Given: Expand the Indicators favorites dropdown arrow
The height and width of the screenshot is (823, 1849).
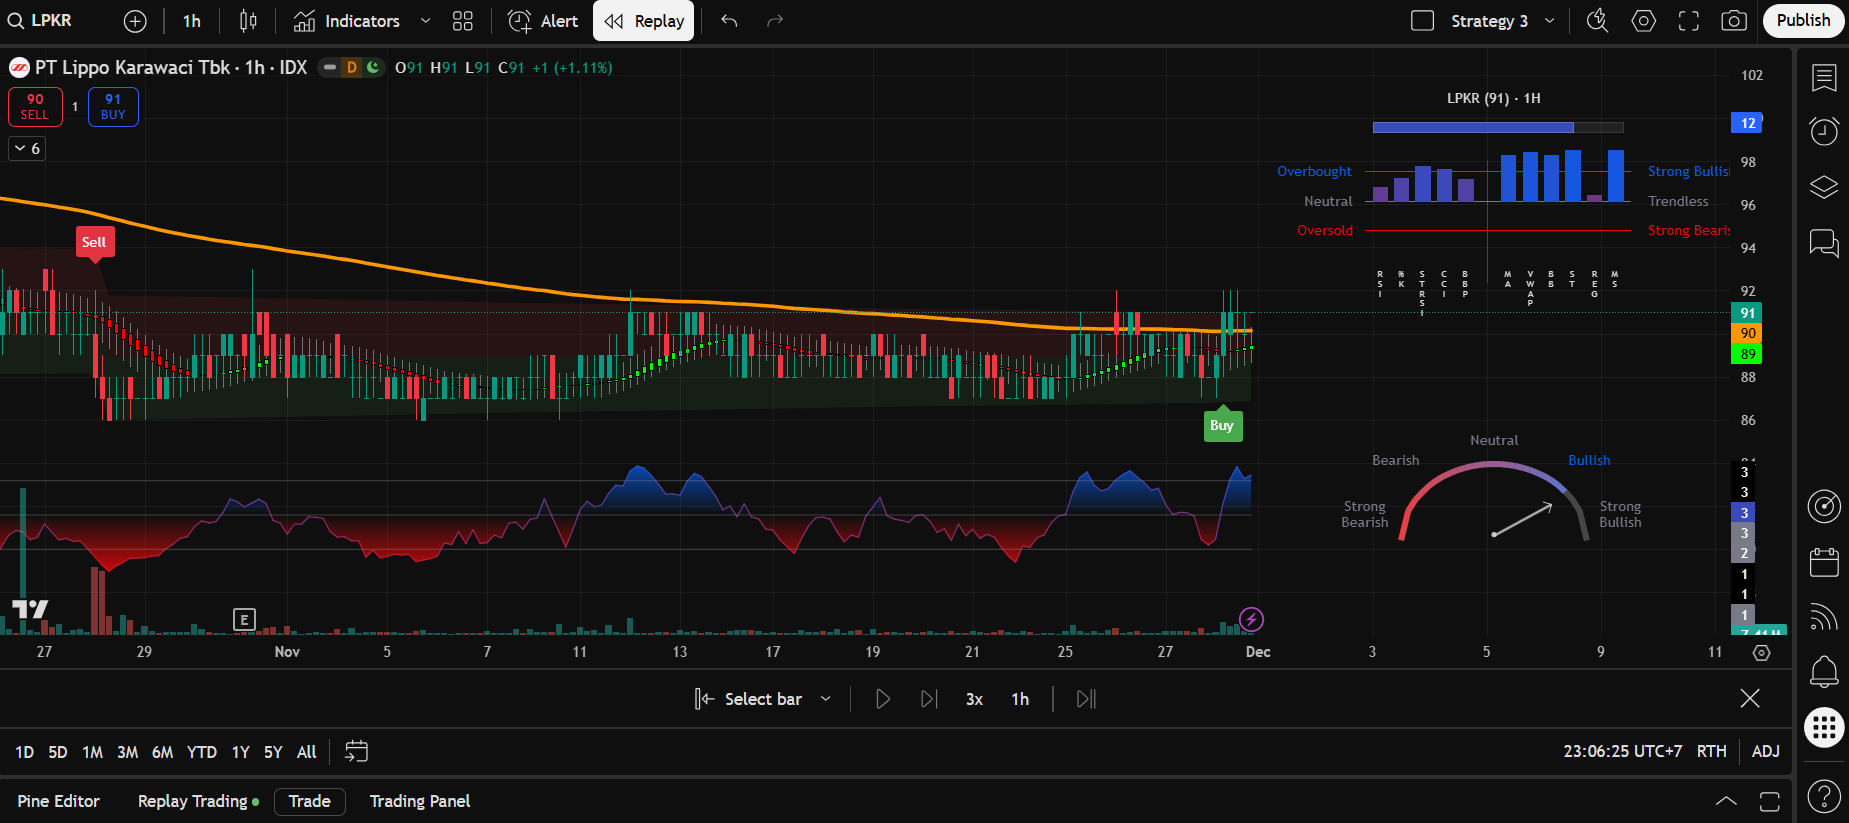Looking at the screenshot, I should [x=425, y=21].
